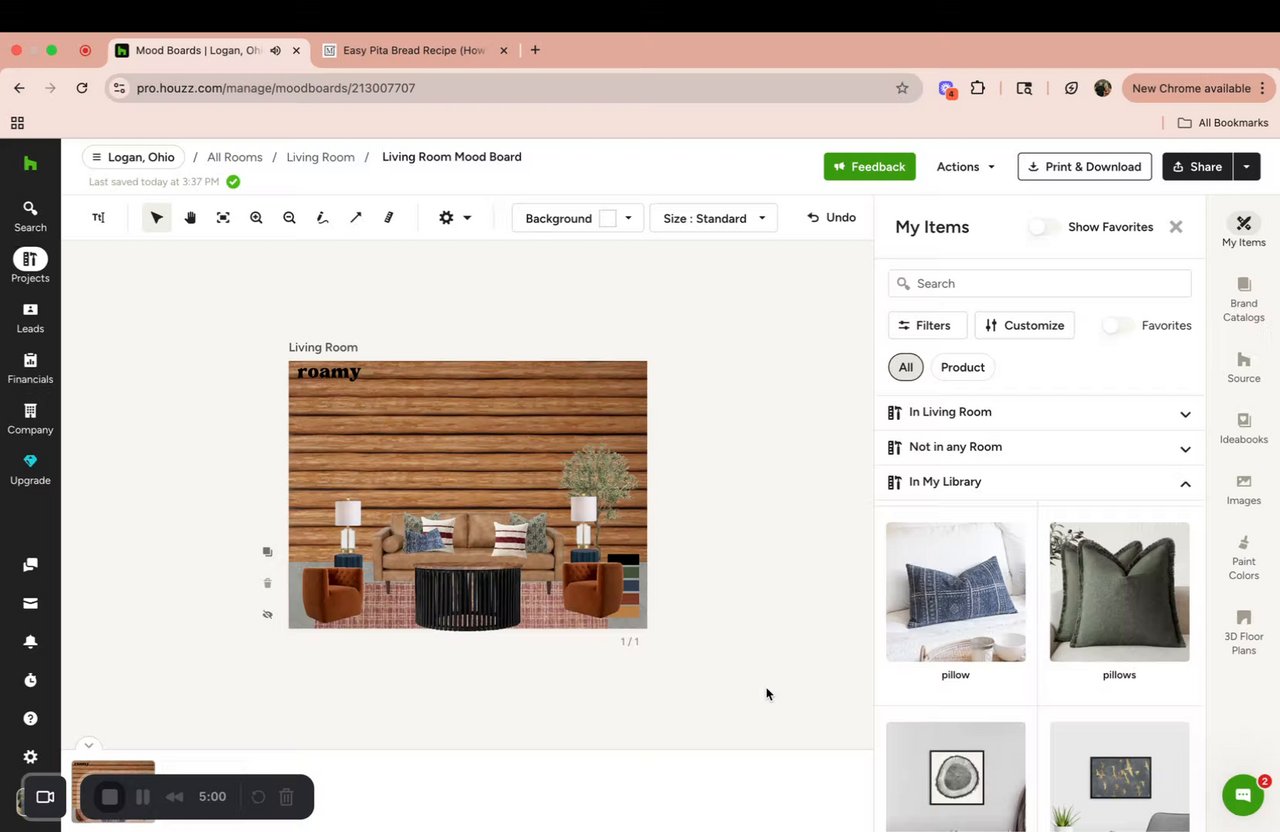Toggle the Show Favorites switch
Screen dimensions: 1280x832
[1044, 227]
